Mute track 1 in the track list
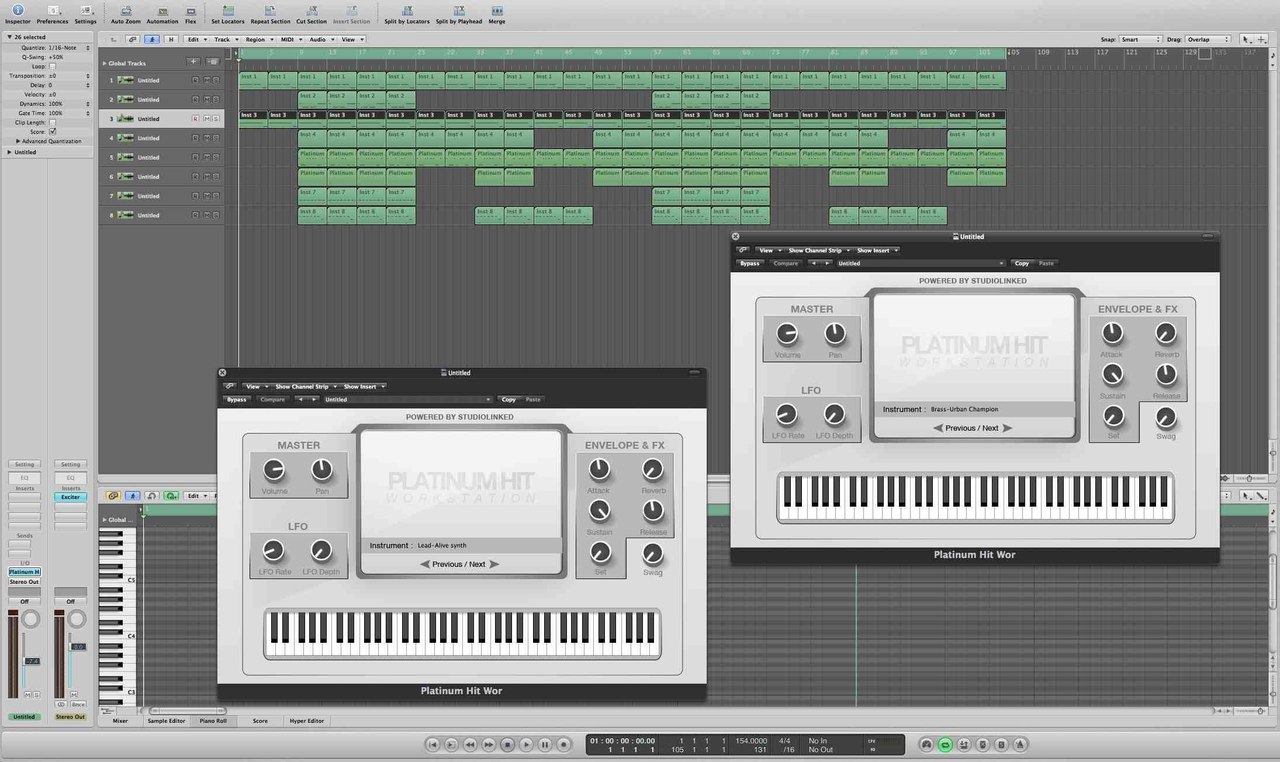This screenshot has width=1280, height=762. pos(207,80)
